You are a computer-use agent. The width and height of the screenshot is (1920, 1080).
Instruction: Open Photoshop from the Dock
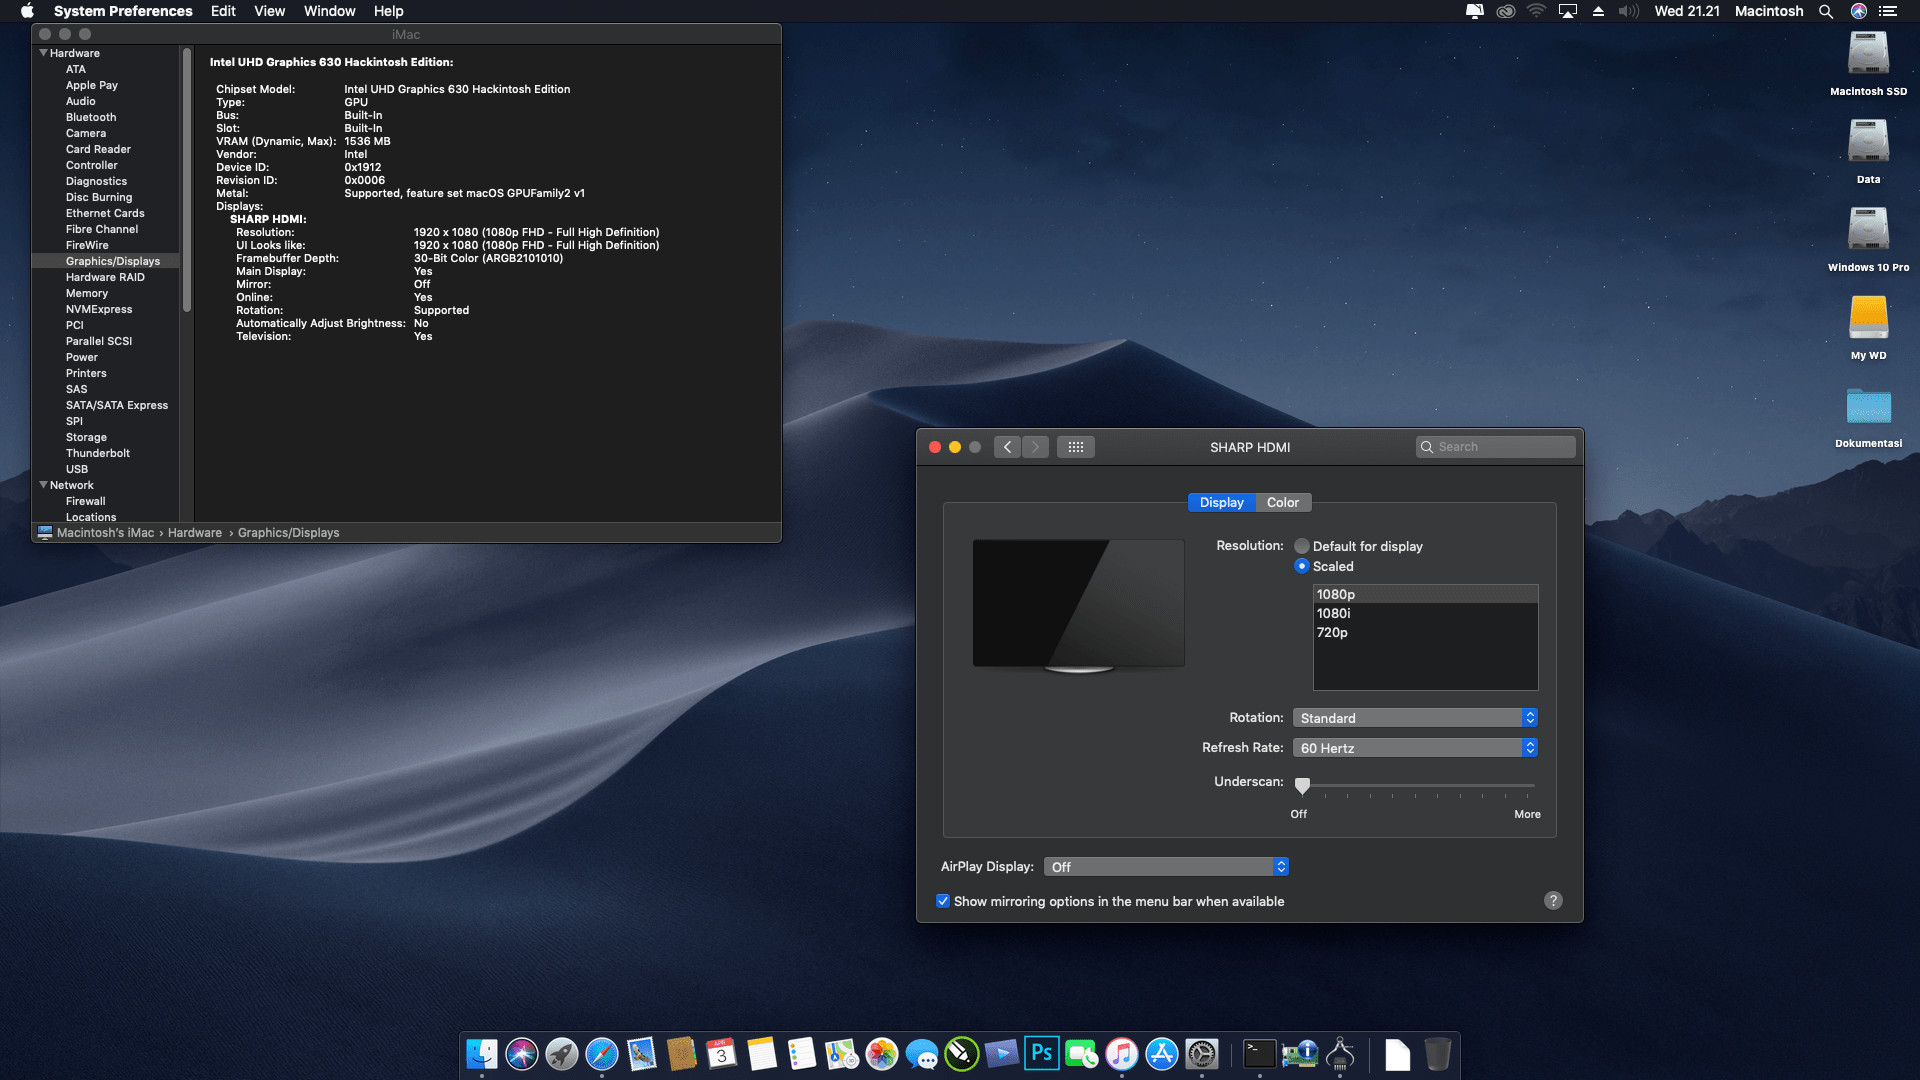(x=1042, y=1054)
